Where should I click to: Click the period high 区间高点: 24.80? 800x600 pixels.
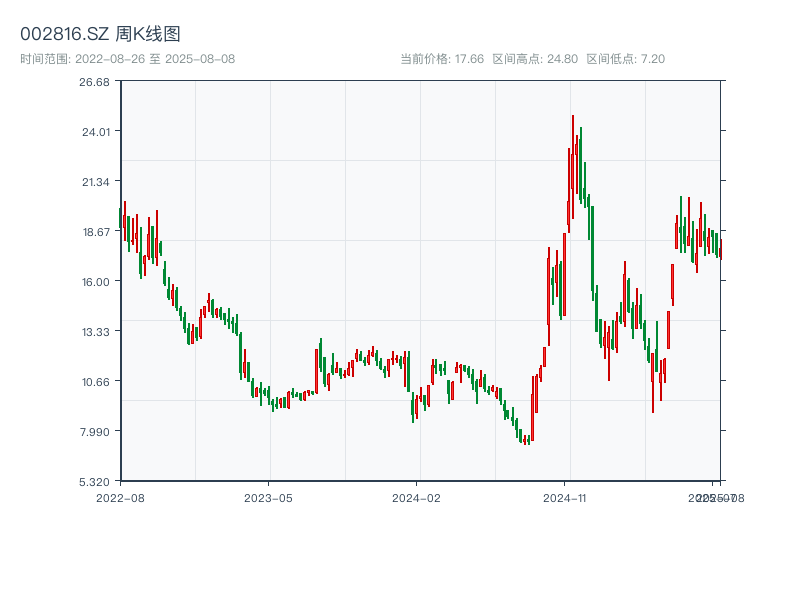point(535,59)
